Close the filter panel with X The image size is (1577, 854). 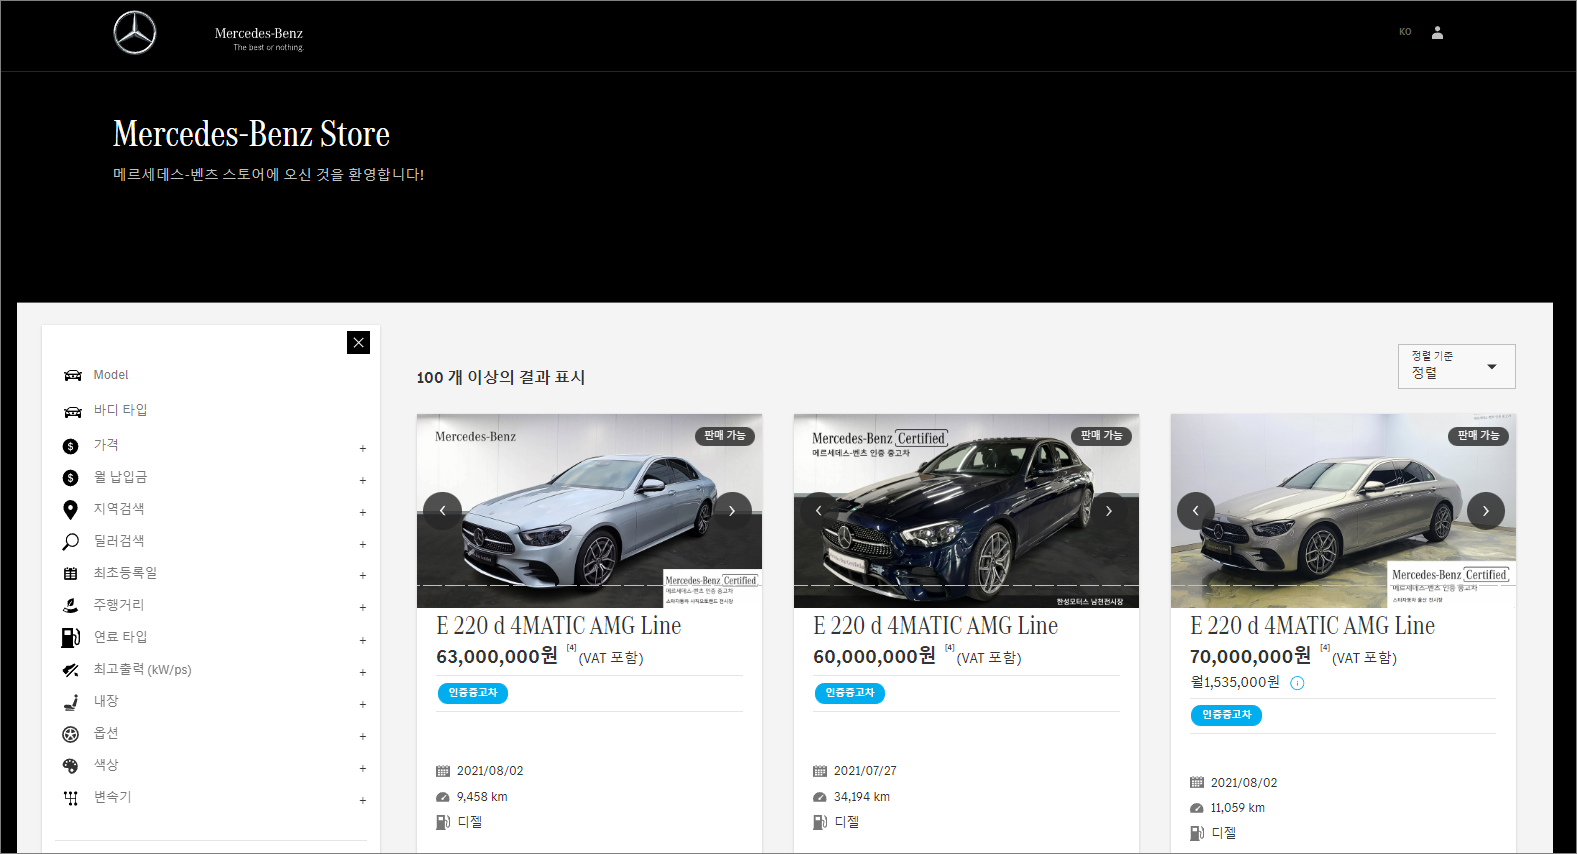coord(358,342)
